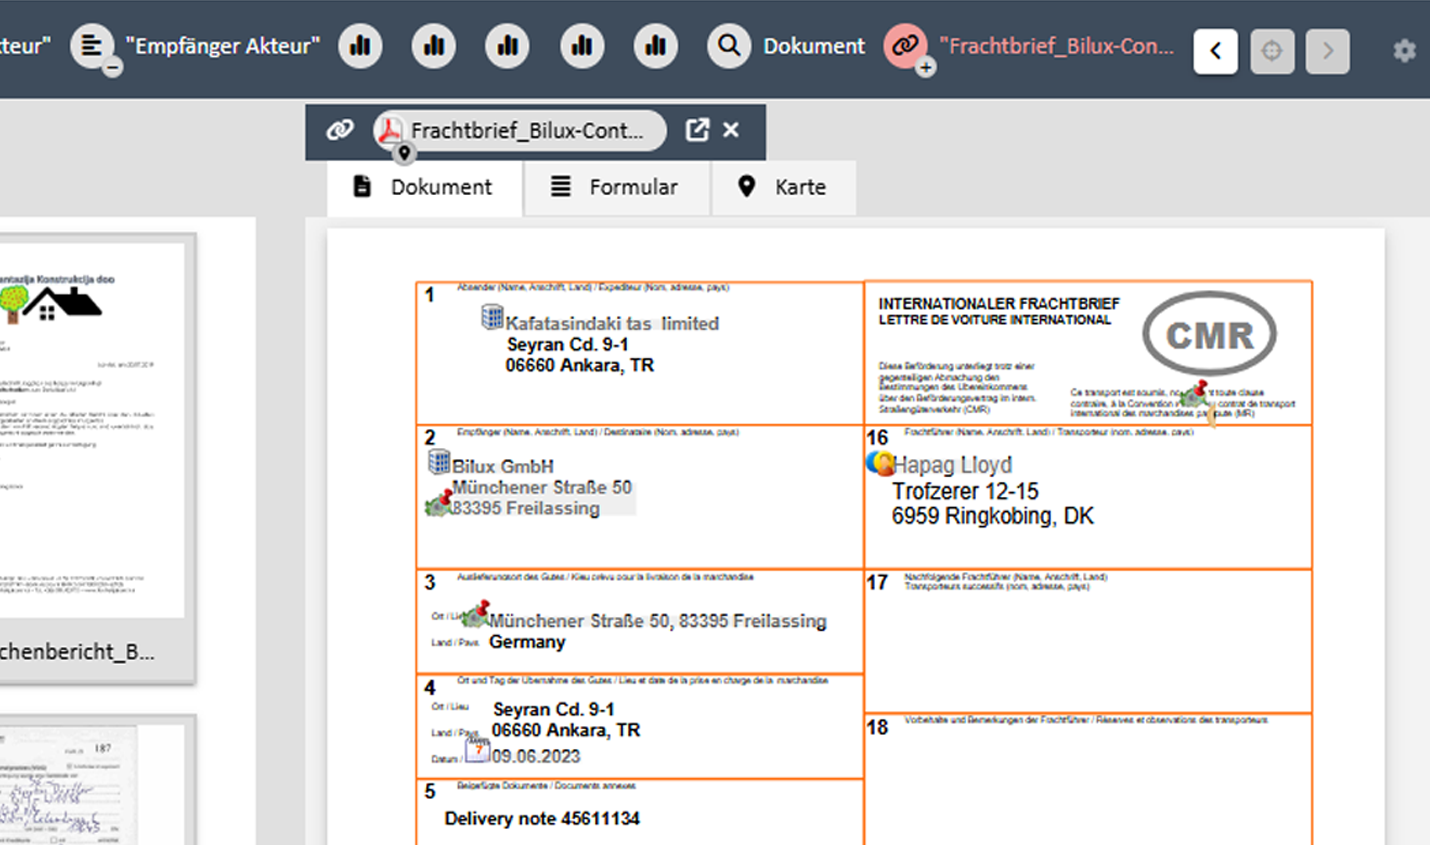
Task: Close the Frachtbrief_Bilux-Cont... document tab
Action: [731, 130]
